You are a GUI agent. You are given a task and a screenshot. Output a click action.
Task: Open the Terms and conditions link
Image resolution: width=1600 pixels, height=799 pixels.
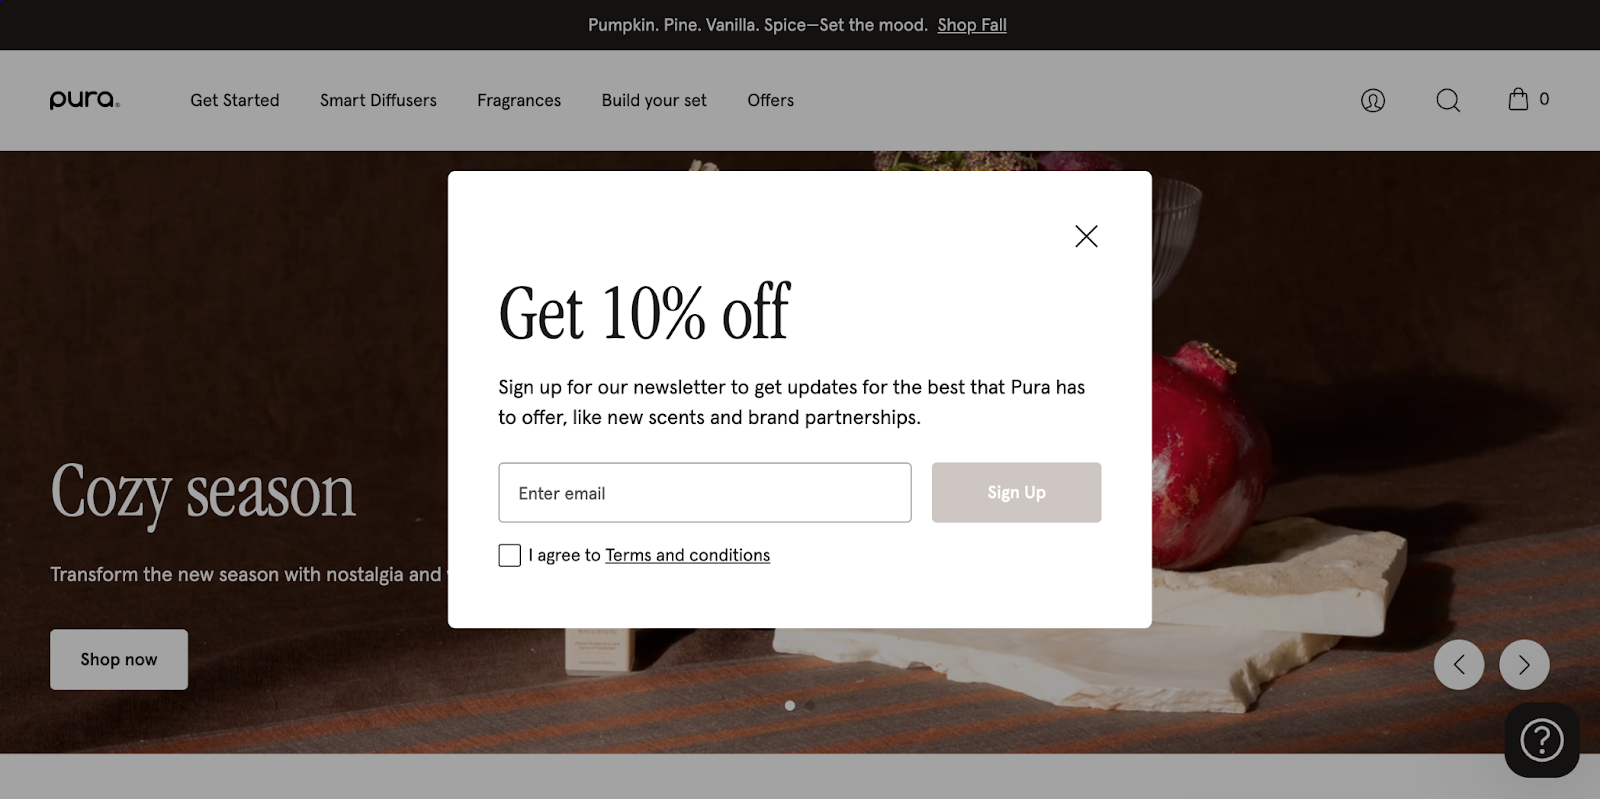coord(687,554)
